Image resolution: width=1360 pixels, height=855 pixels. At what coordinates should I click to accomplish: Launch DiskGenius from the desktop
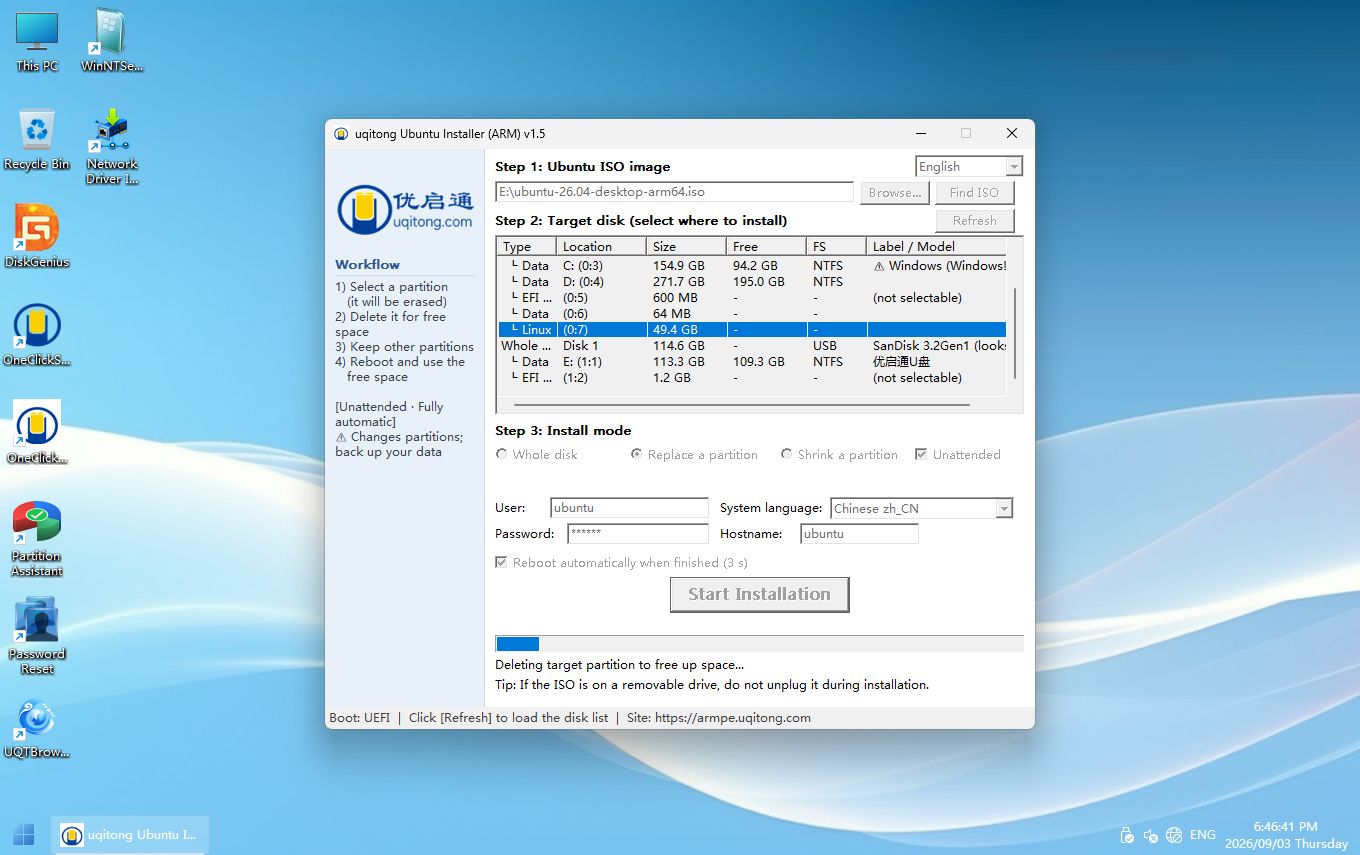pyautogui.click(x=37, y=237)
